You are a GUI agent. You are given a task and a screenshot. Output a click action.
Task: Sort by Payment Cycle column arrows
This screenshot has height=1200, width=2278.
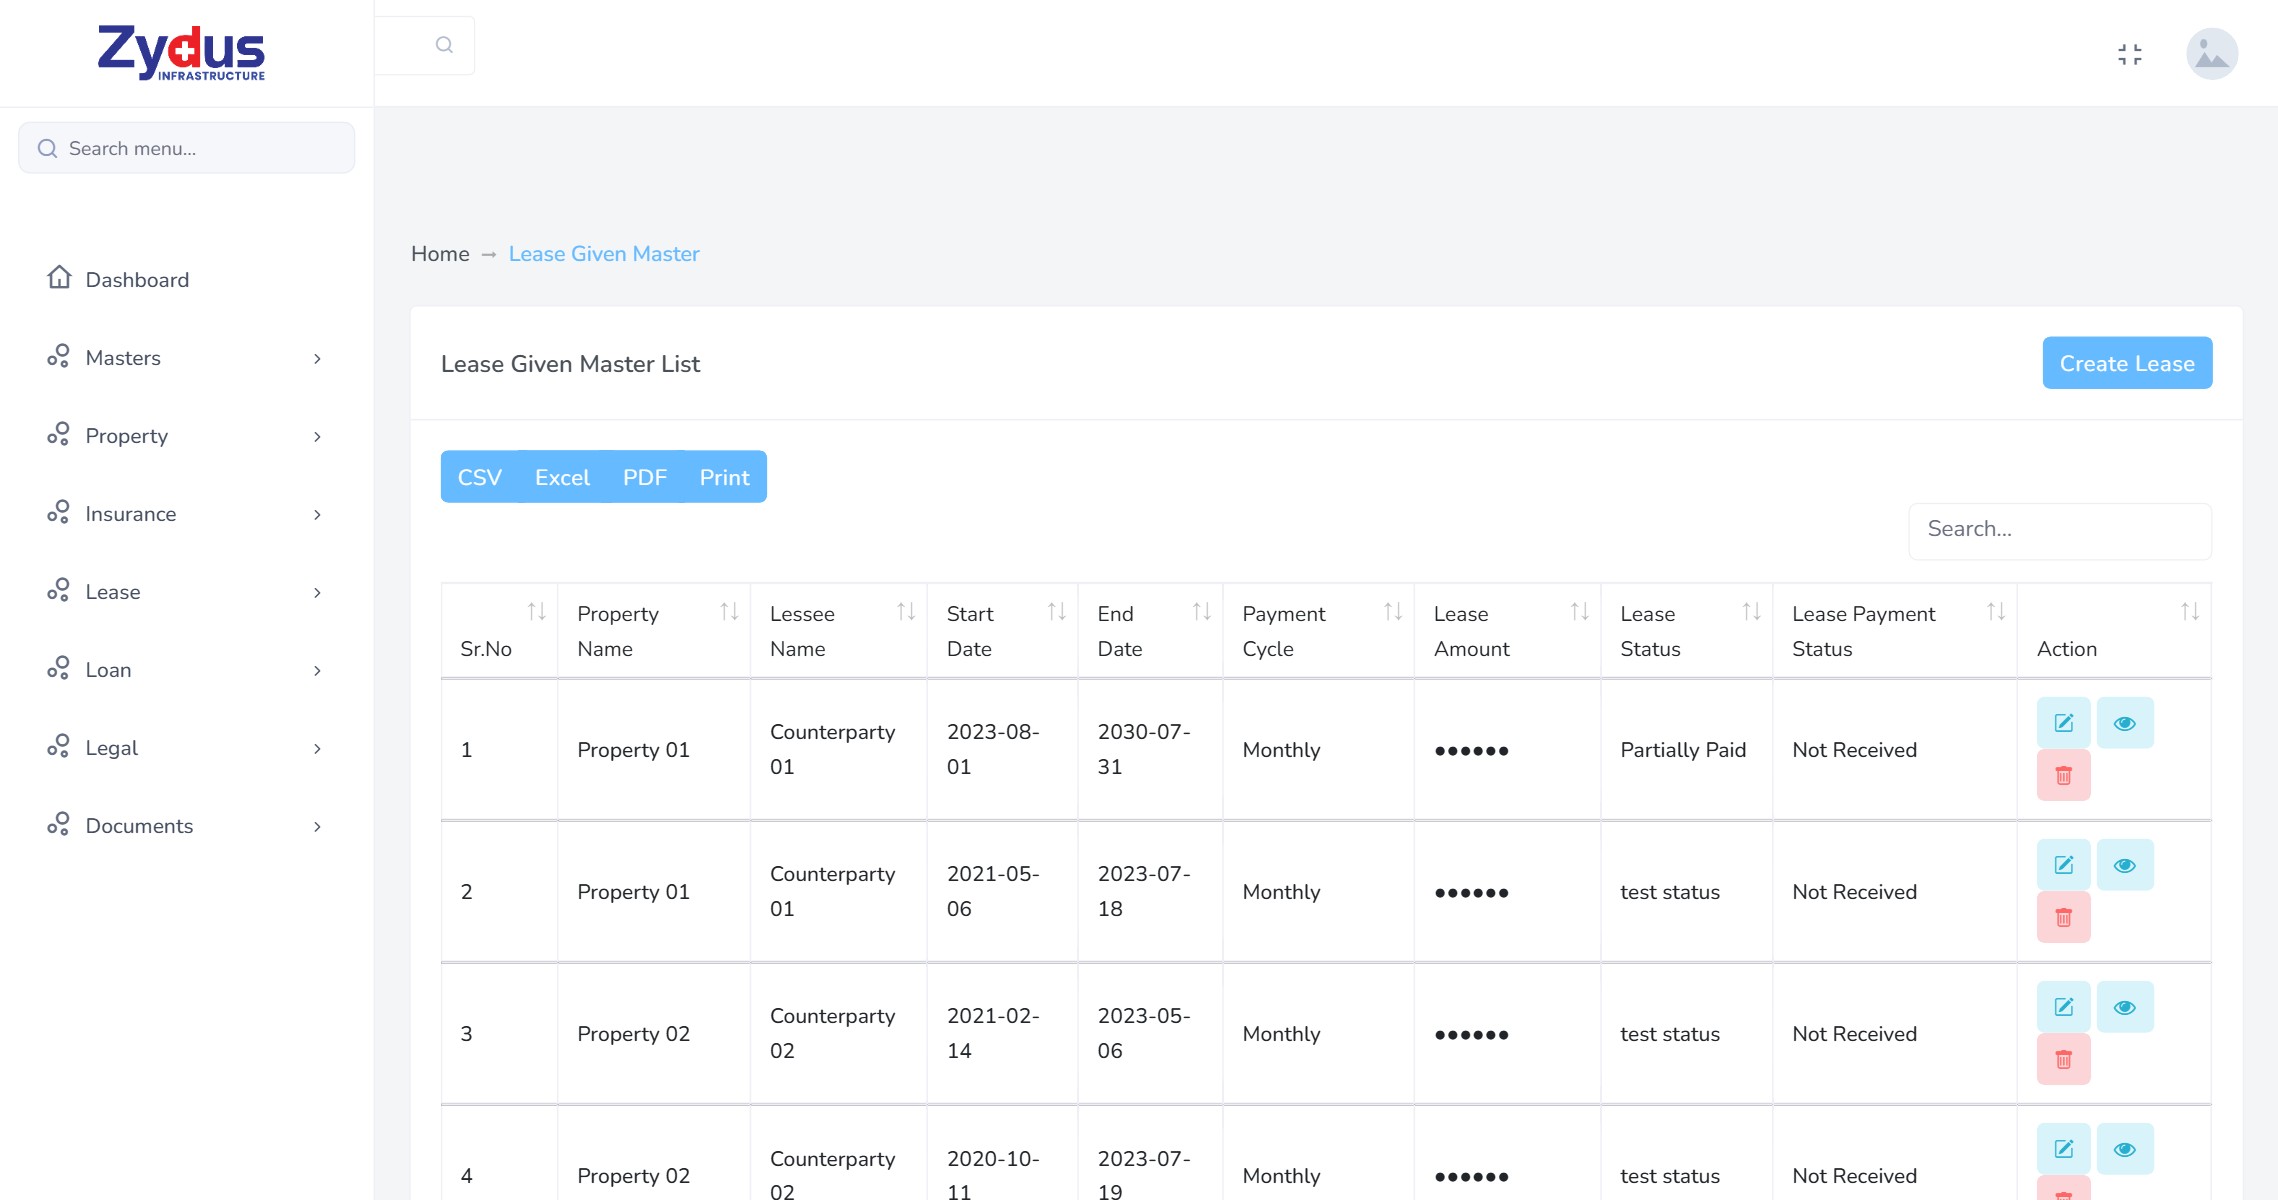tap(1393, 611)
